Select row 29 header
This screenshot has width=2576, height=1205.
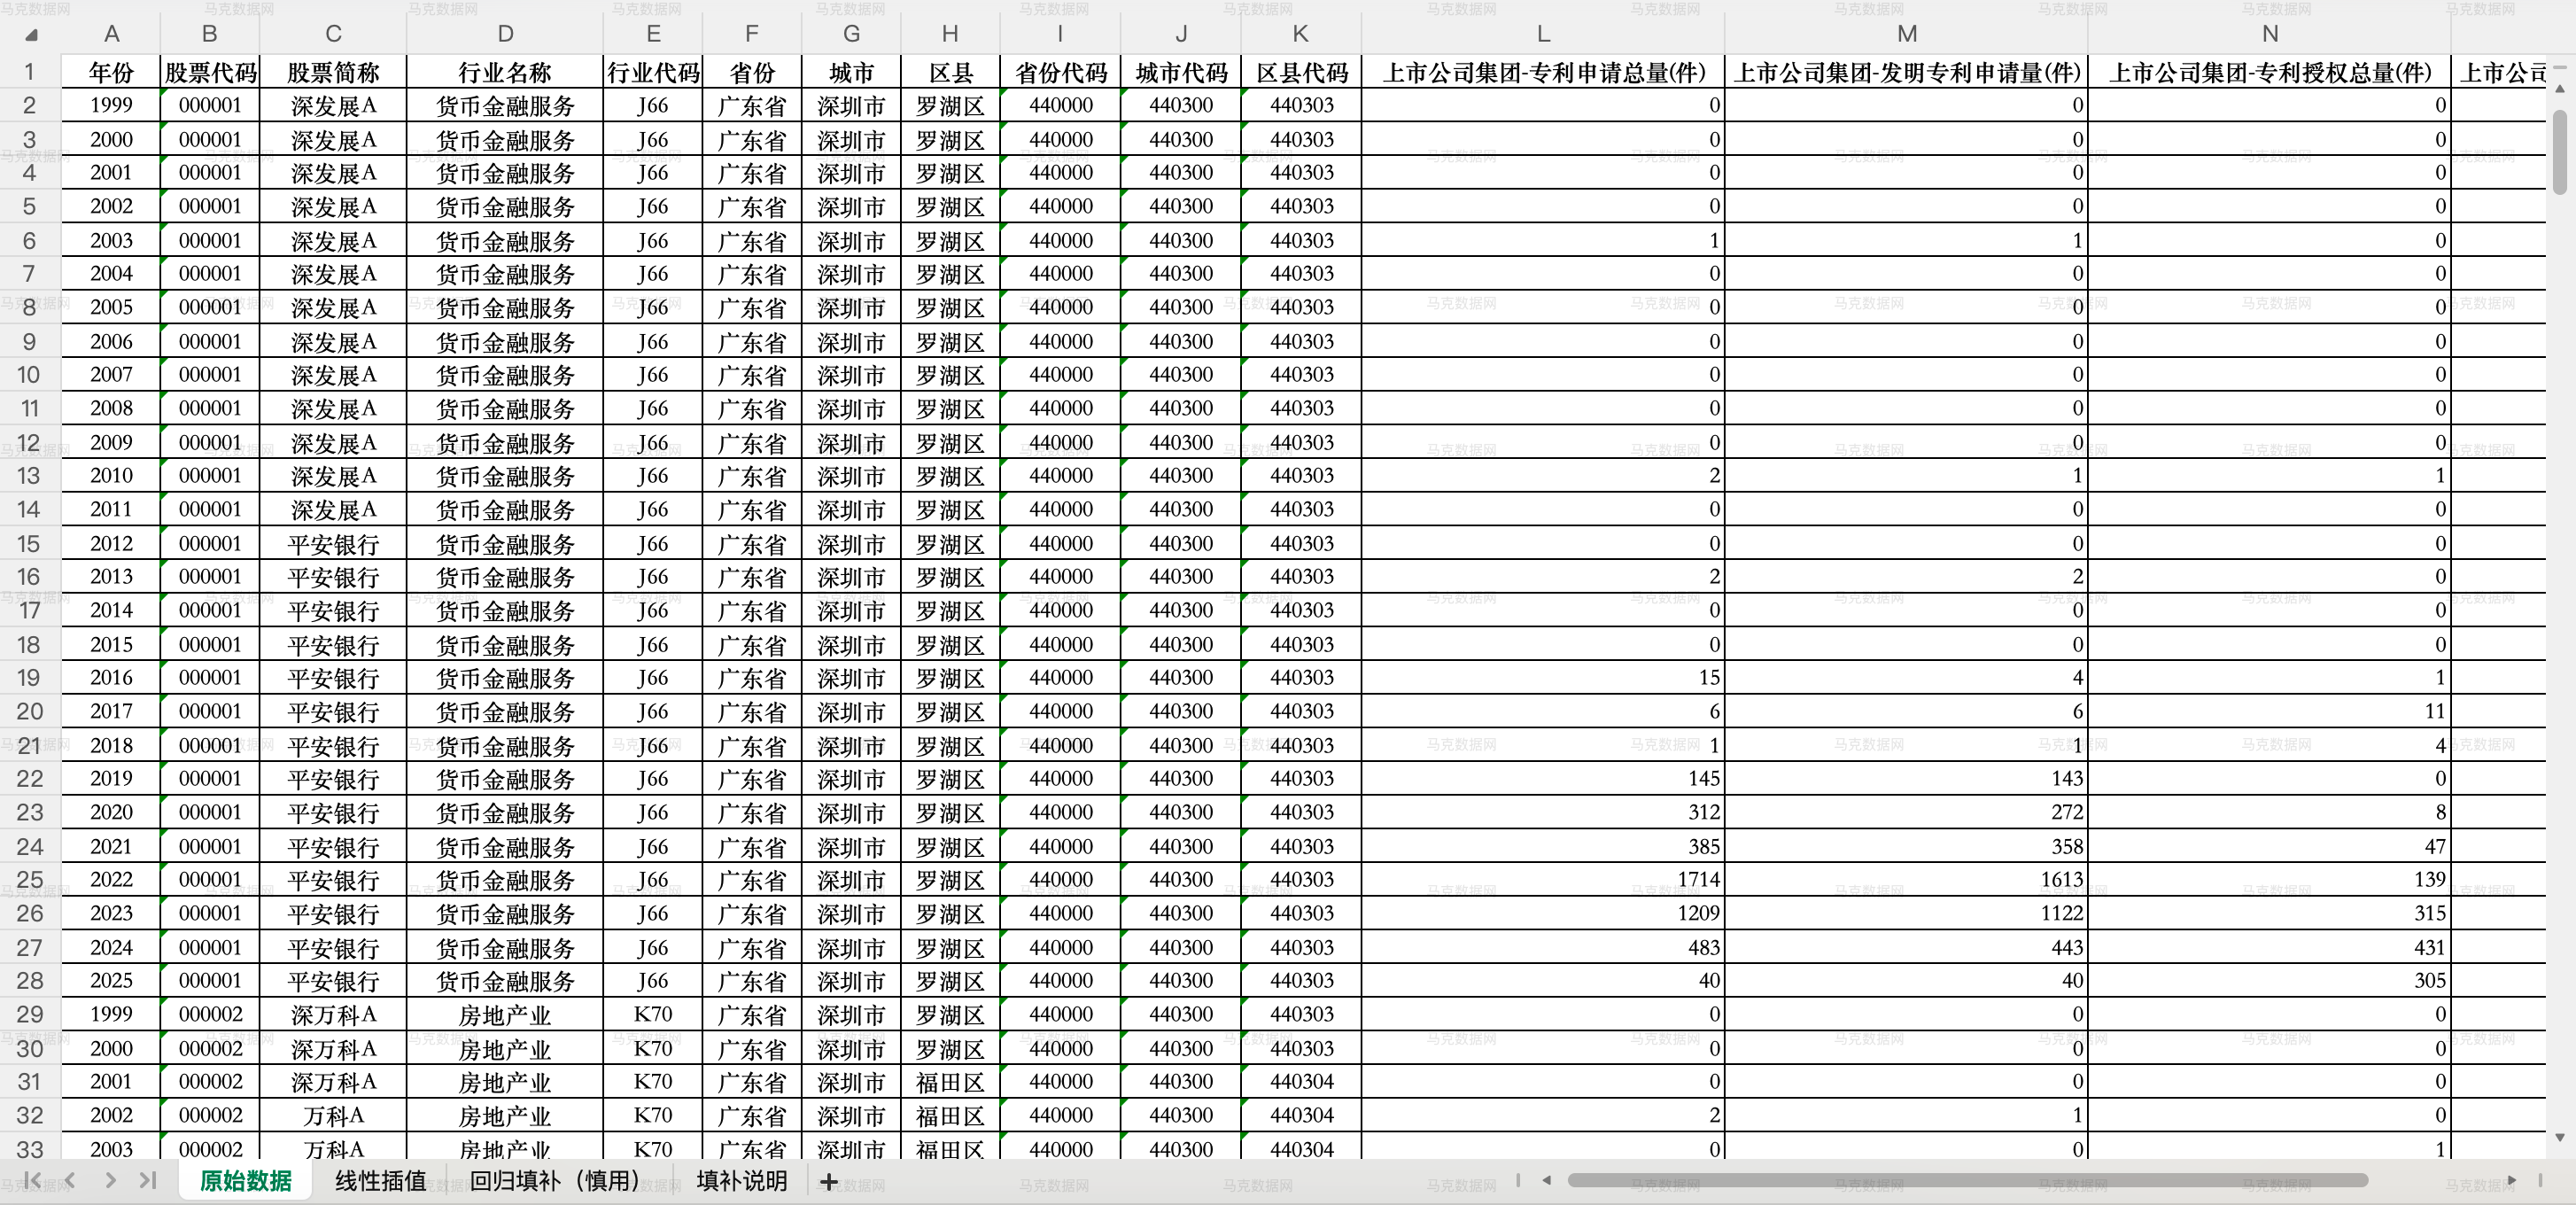[x=30, y=1014]
